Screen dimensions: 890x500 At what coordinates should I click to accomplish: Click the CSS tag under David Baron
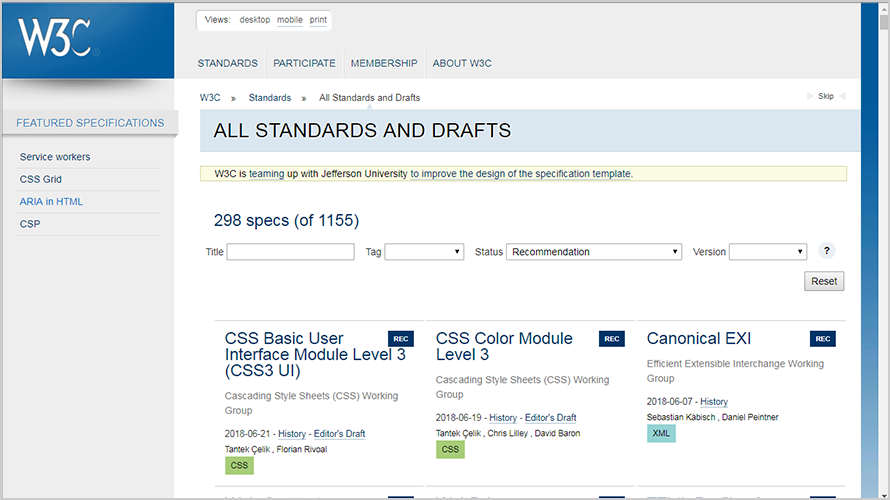[450, 449]
